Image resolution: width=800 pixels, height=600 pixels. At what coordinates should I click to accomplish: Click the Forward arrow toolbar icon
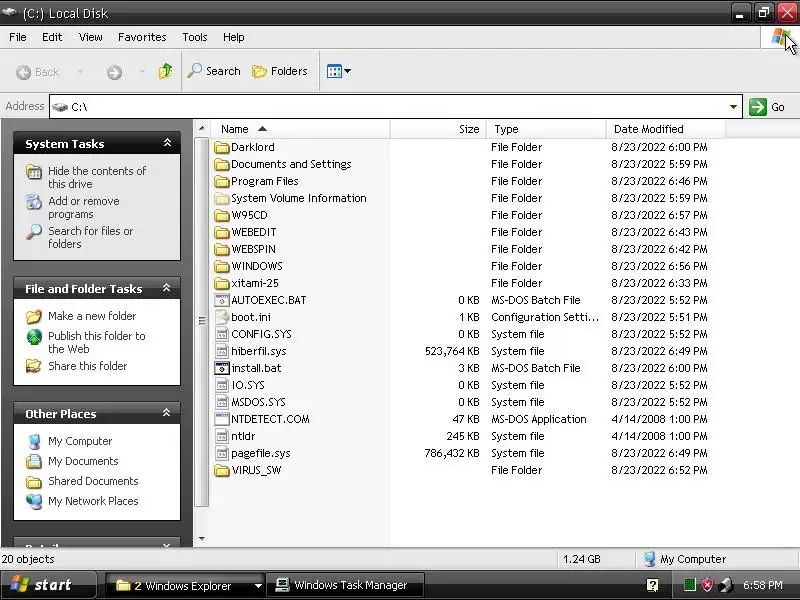(x=114, y=72)
